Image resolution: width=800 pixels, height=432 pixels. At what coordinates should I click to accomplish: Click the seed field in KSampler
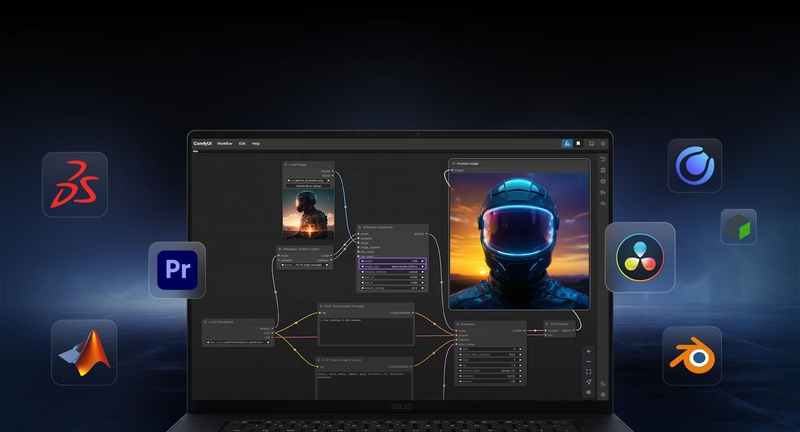pos(490,349)
